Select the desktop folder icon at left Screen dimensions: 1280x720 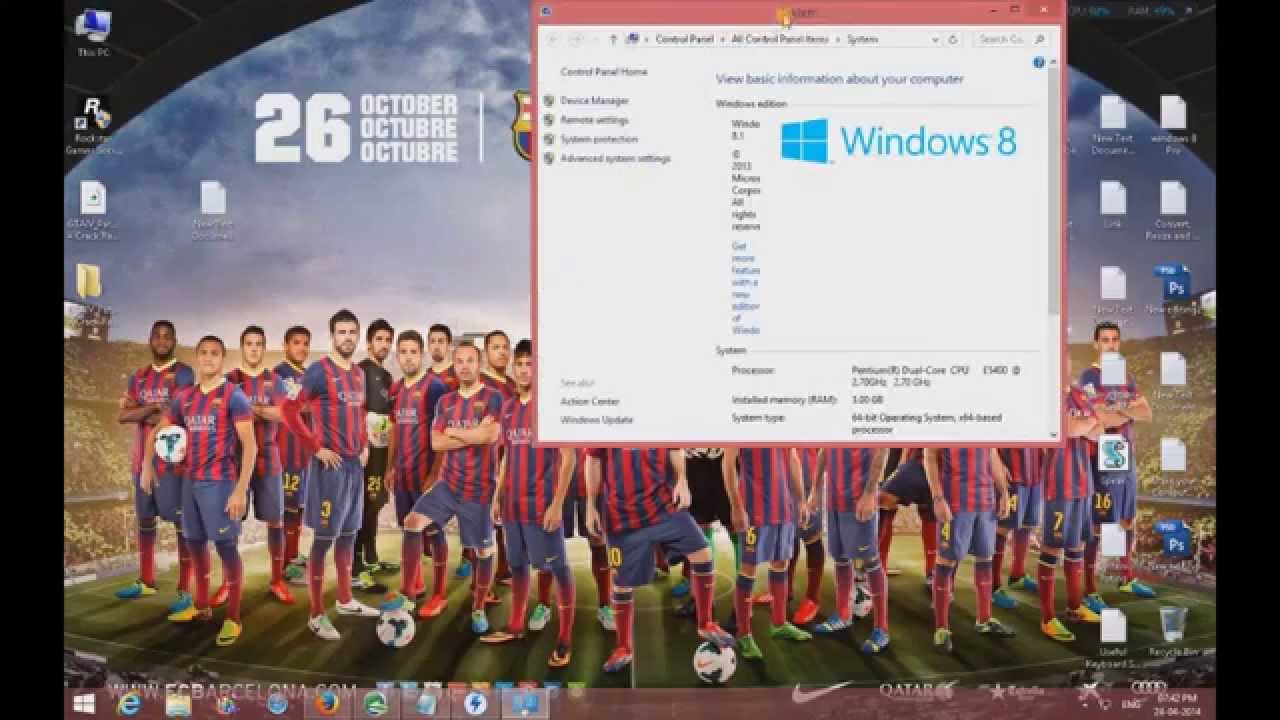pyautogui.click(x=89, y=280)
